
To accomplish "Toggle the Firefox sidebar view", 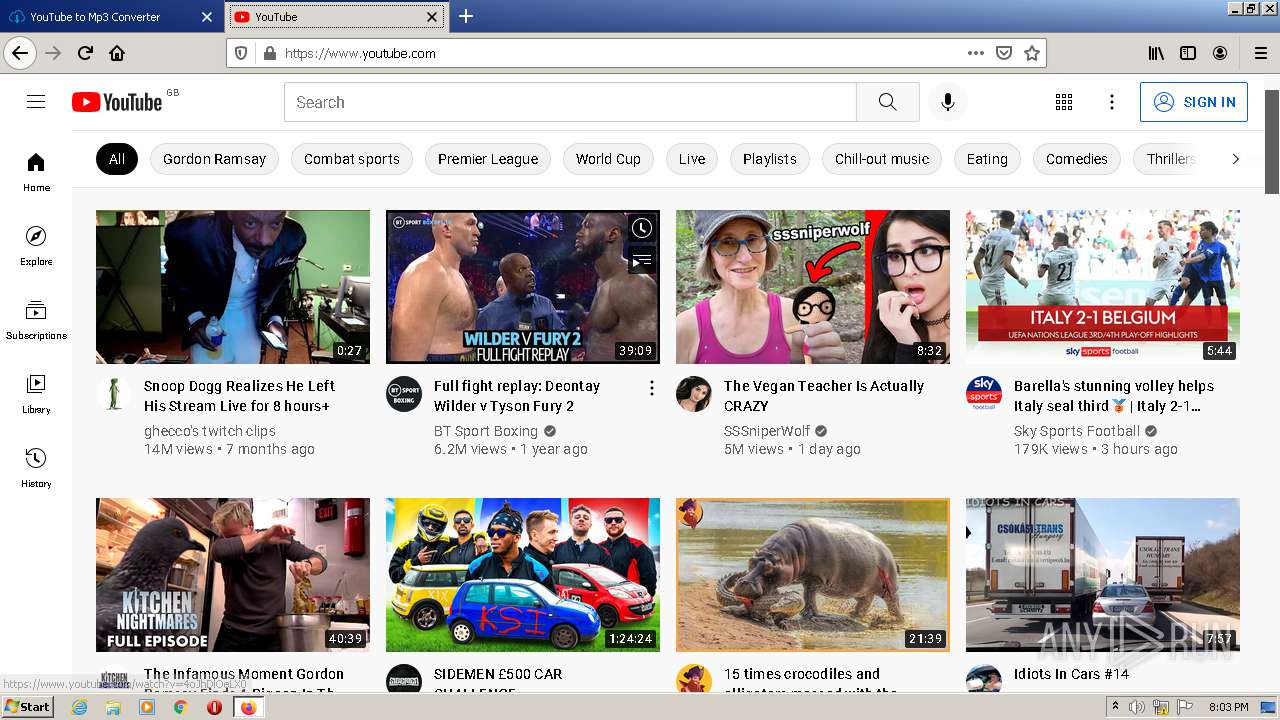I will click(x=1188, y=53).
